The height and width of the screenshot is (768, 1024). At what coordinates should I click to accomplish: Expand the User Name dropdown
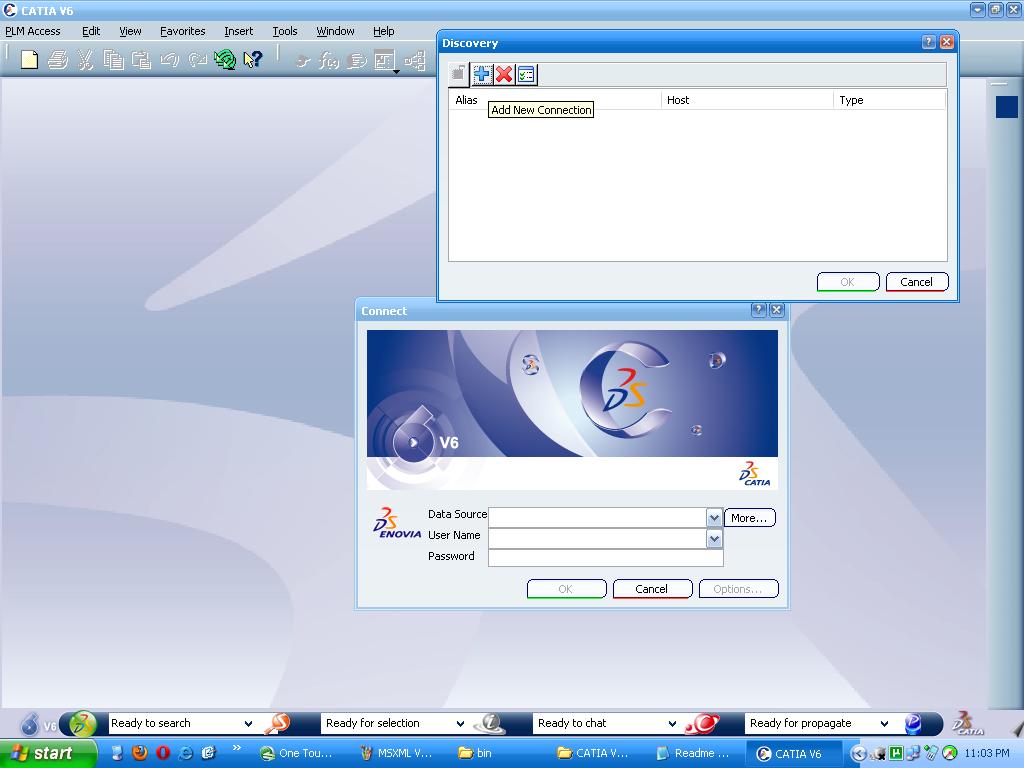714,539
